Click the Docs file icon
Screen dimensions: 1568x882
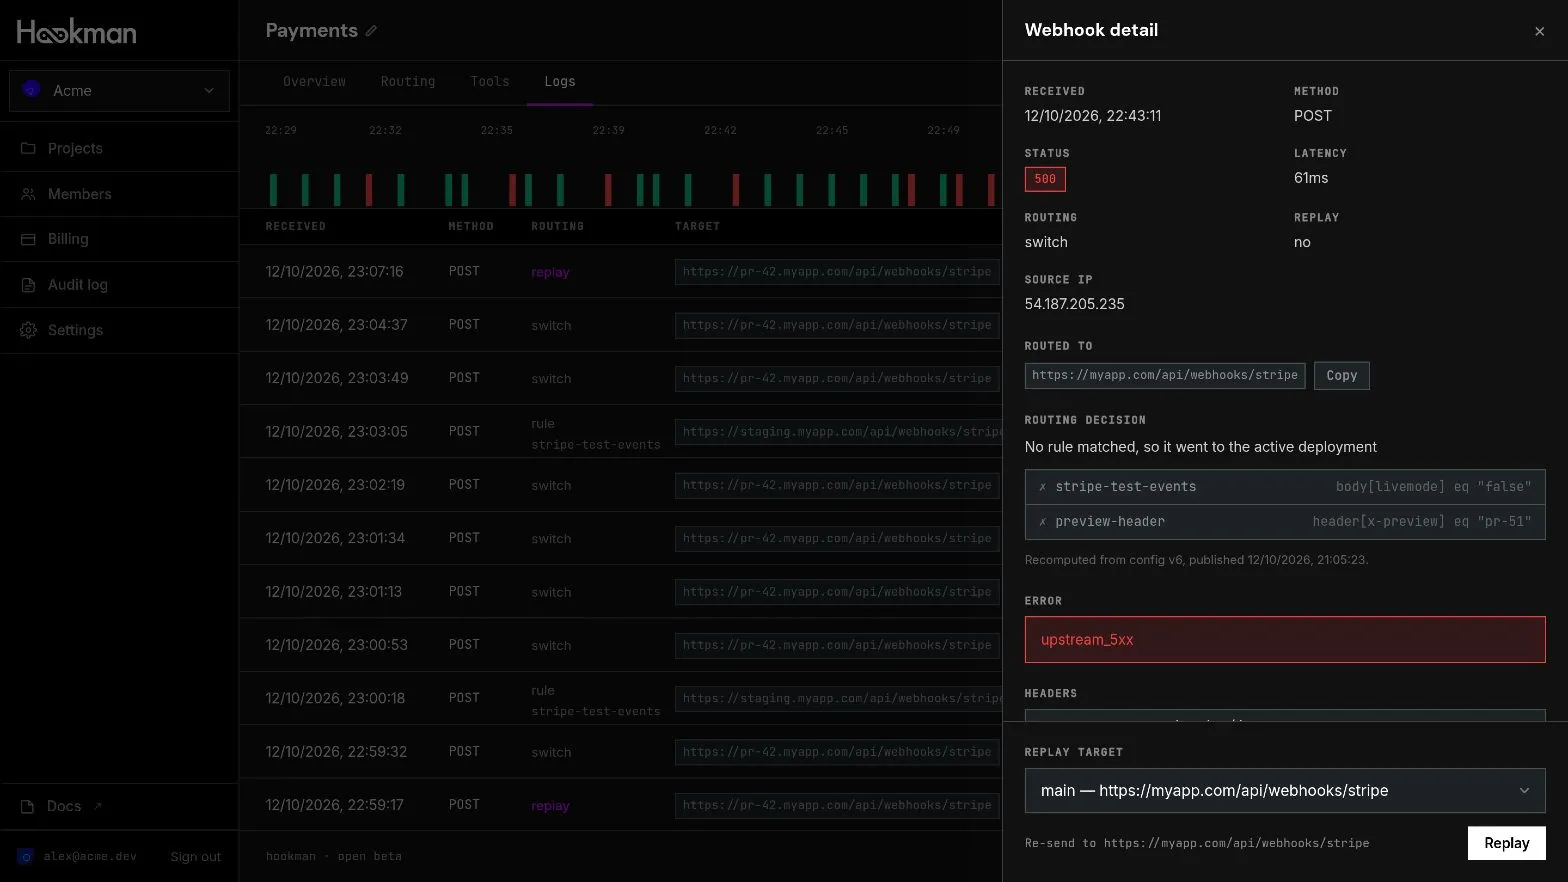coord(28,806)
